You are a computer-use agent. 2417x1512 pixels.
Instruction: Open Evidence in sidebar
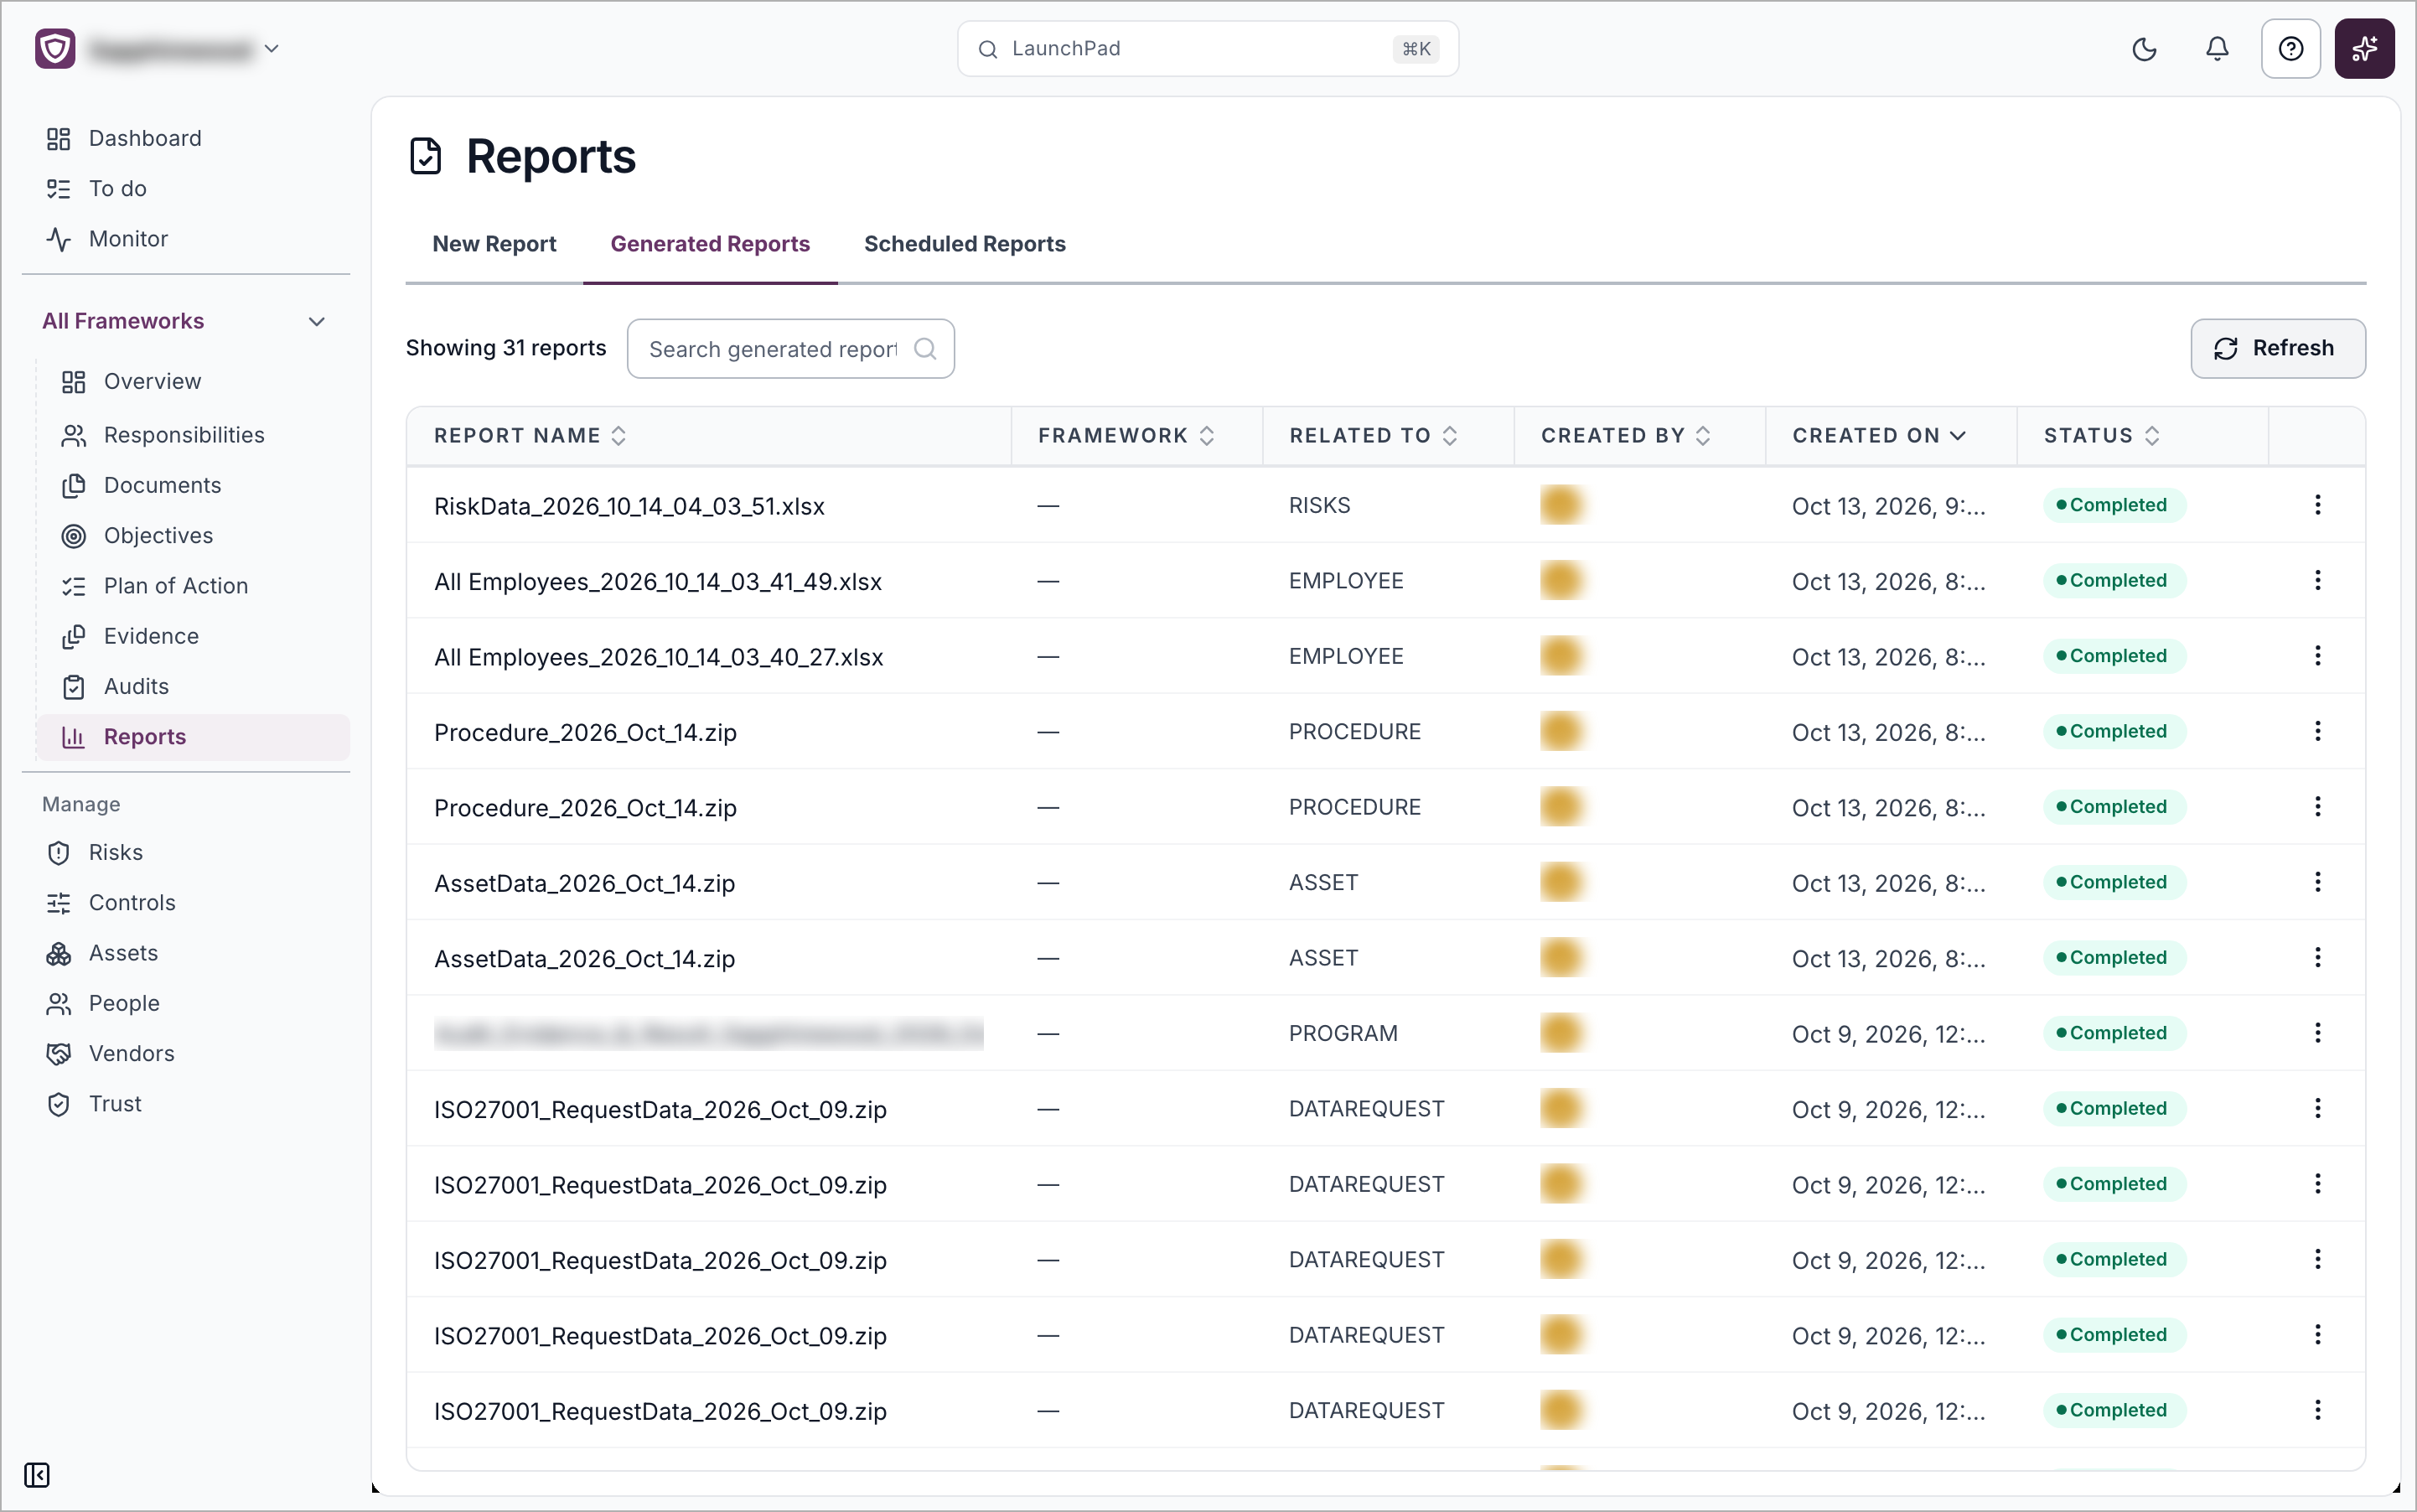pos(151,636)
